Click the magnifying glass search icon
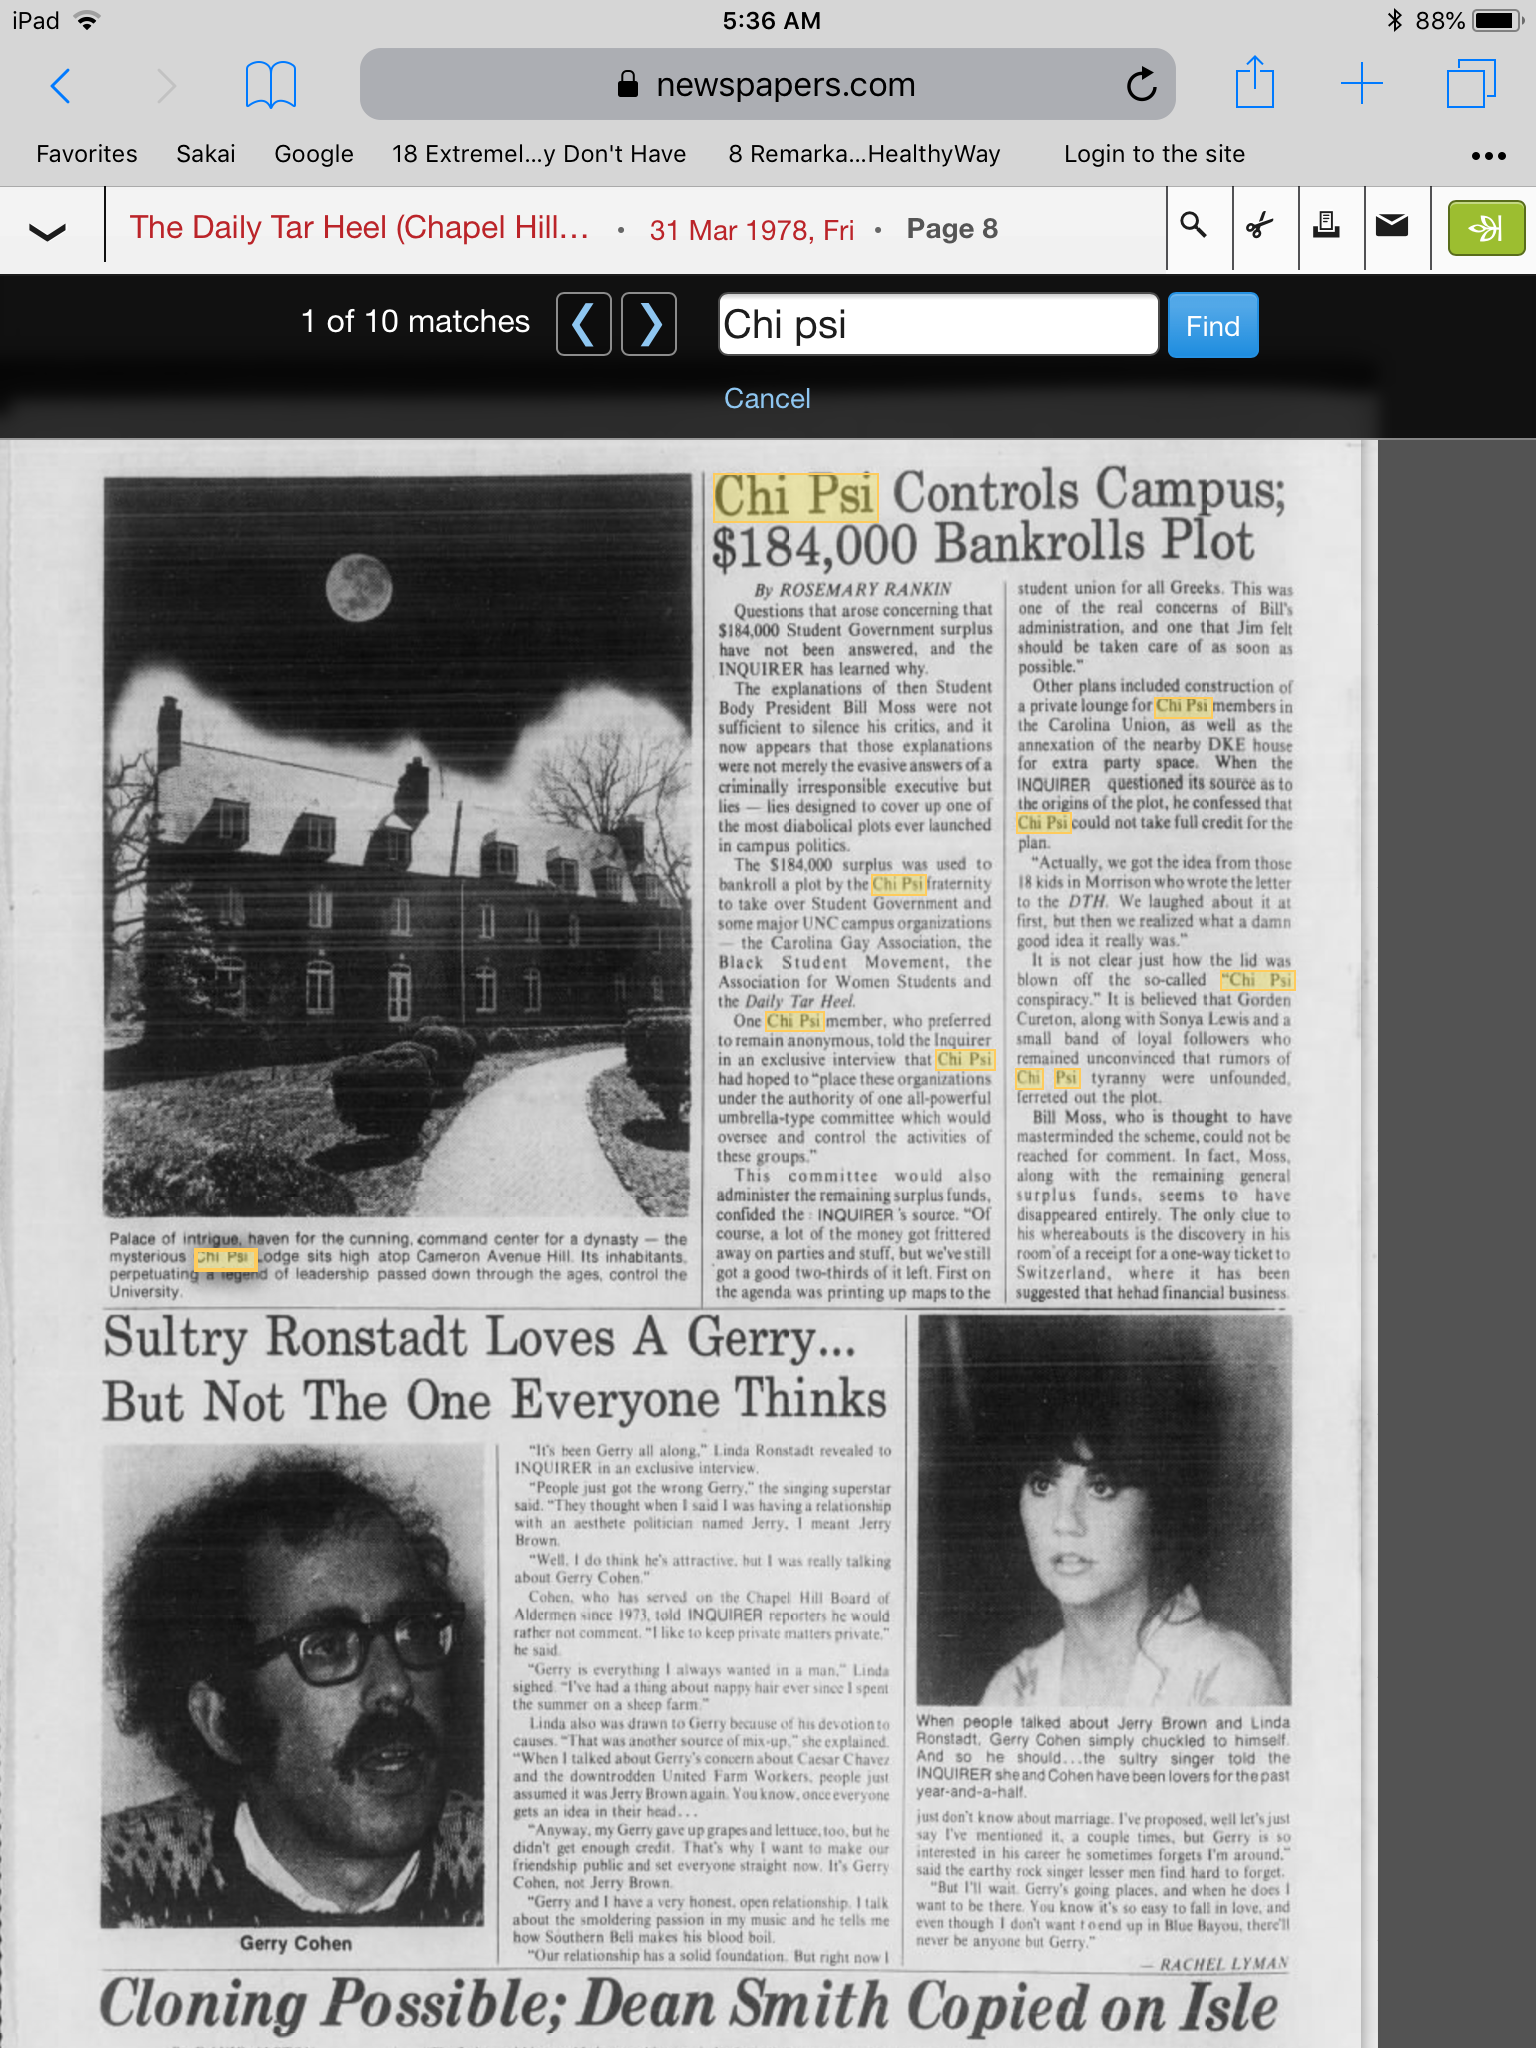The width and height of the screenshot is (1536, 2048). tap(1193, 226)
